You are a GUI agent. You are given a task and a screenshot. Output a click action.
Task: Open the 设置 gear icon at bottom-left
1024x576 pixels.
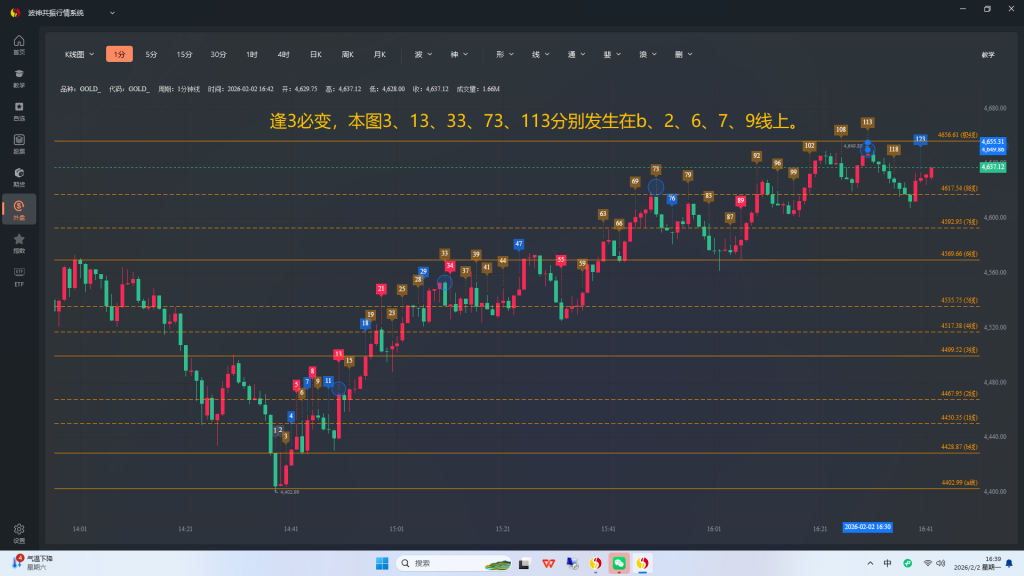coord(19,532)
